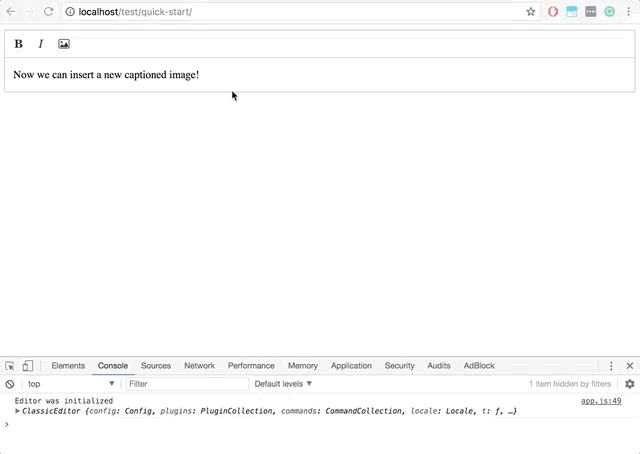Viewport: 640px width, 454px height.
Task: Open DevTools more options menu
Action: [x=611, y=366]
